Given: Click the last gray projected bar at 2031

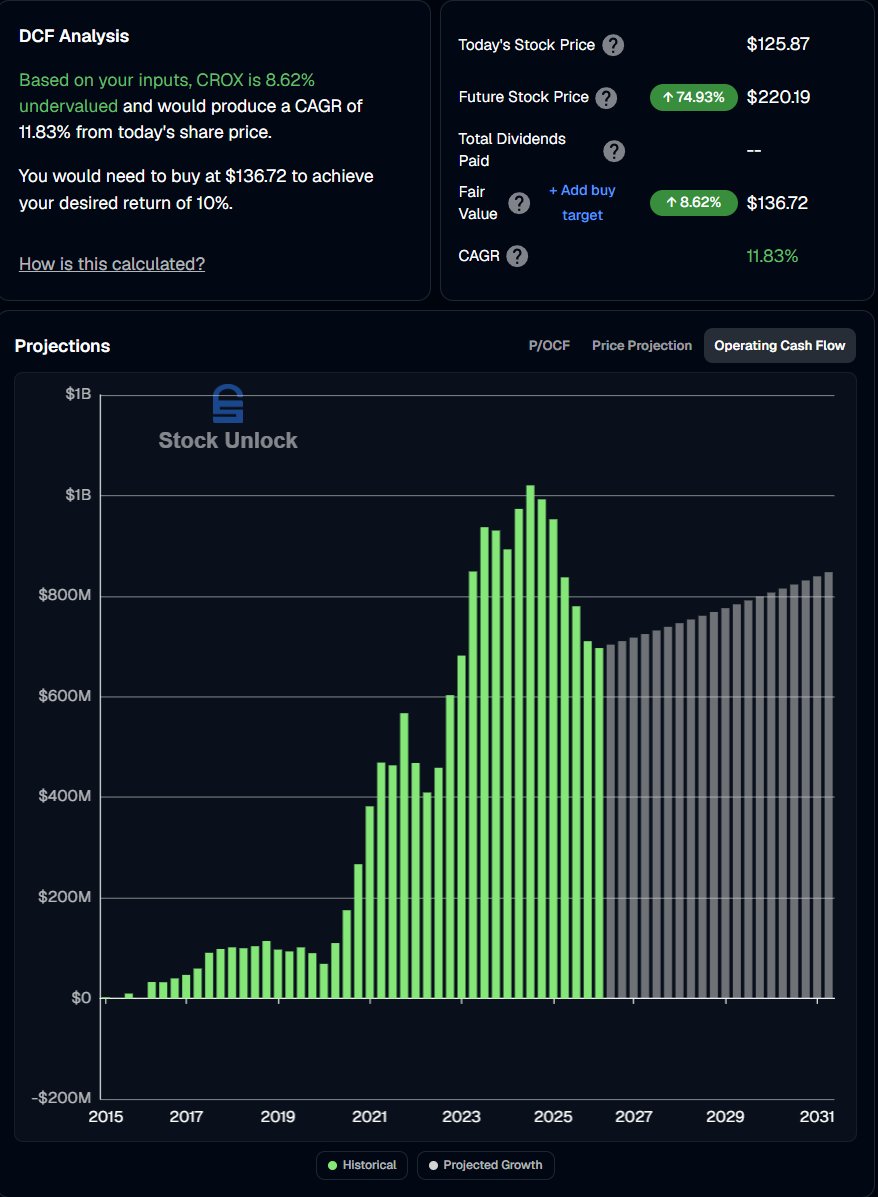Looking at the screenshot, I should point(828,785).
